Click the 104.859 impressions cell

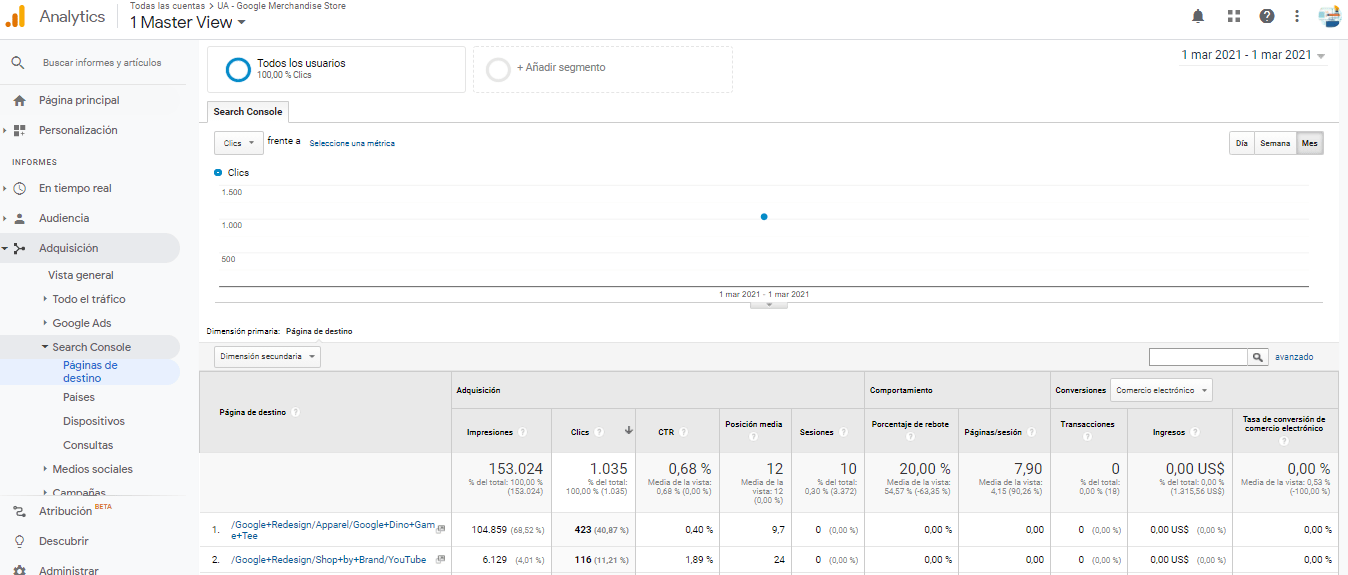pos(490,530)
